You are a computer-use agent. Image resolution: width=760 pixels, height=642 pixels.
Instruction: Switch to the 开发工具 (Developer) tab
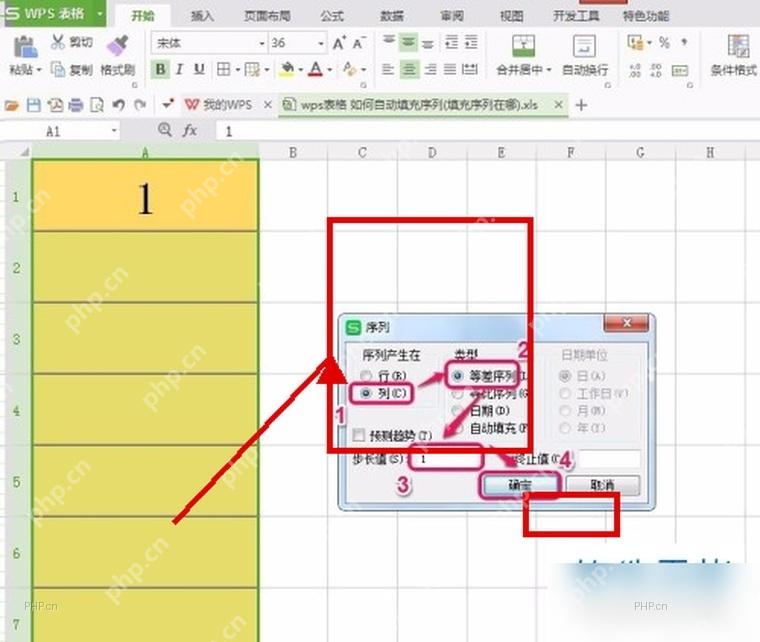[576, 16]
